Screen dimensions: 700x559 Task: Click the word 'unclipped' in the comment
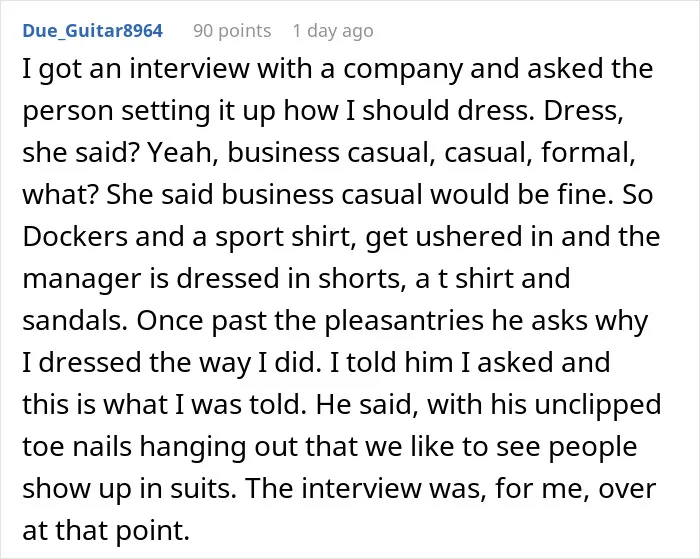pos(597,405)
